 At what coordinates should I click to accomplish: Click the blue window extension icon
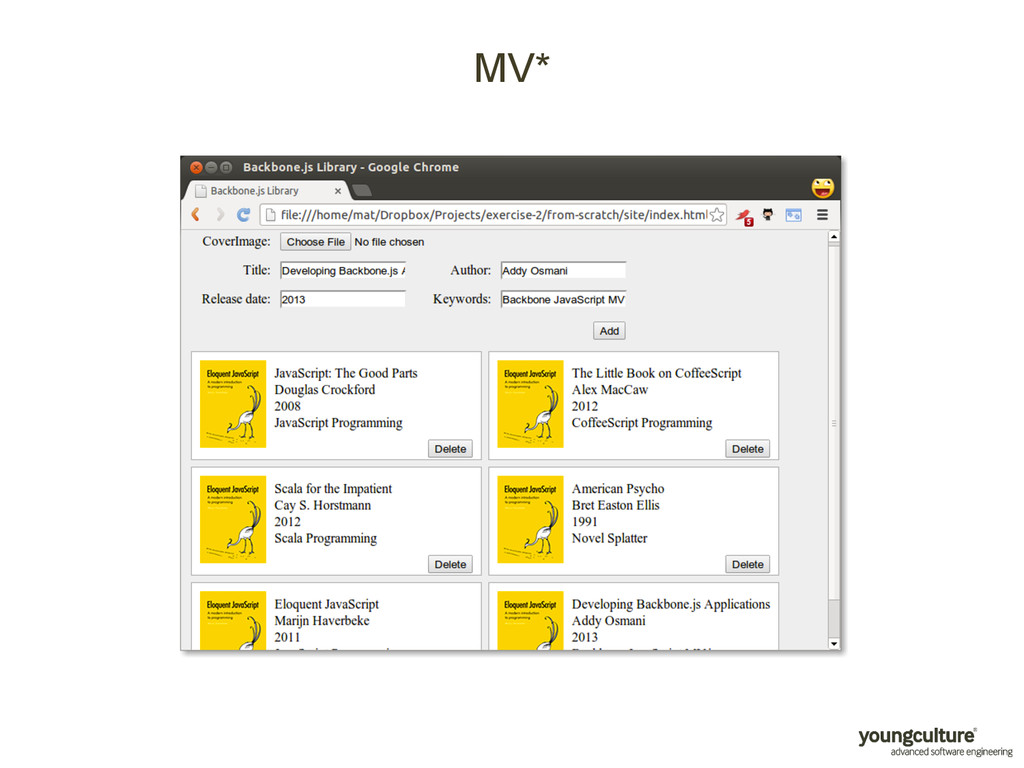(x=793, y=215)
